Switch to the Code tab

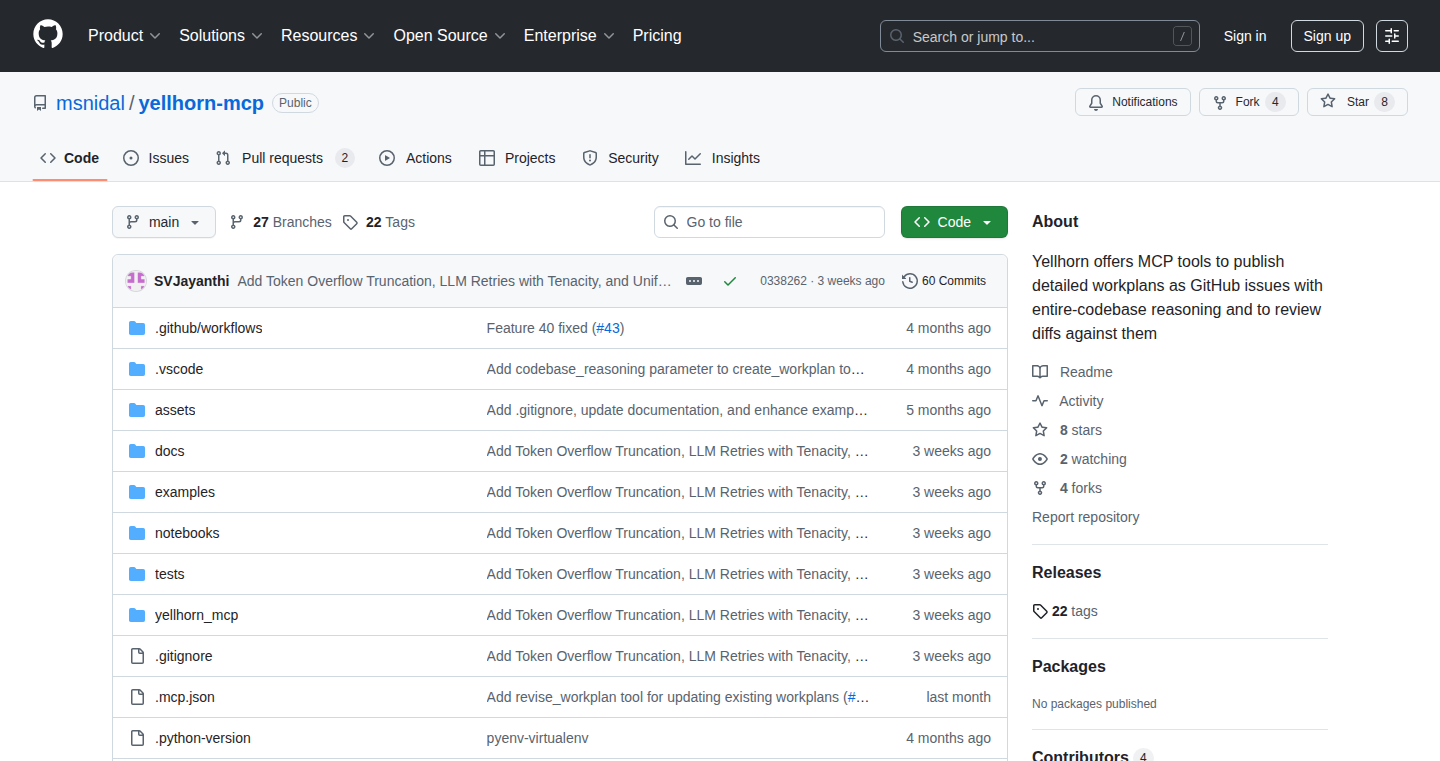[x=70, y=158]
